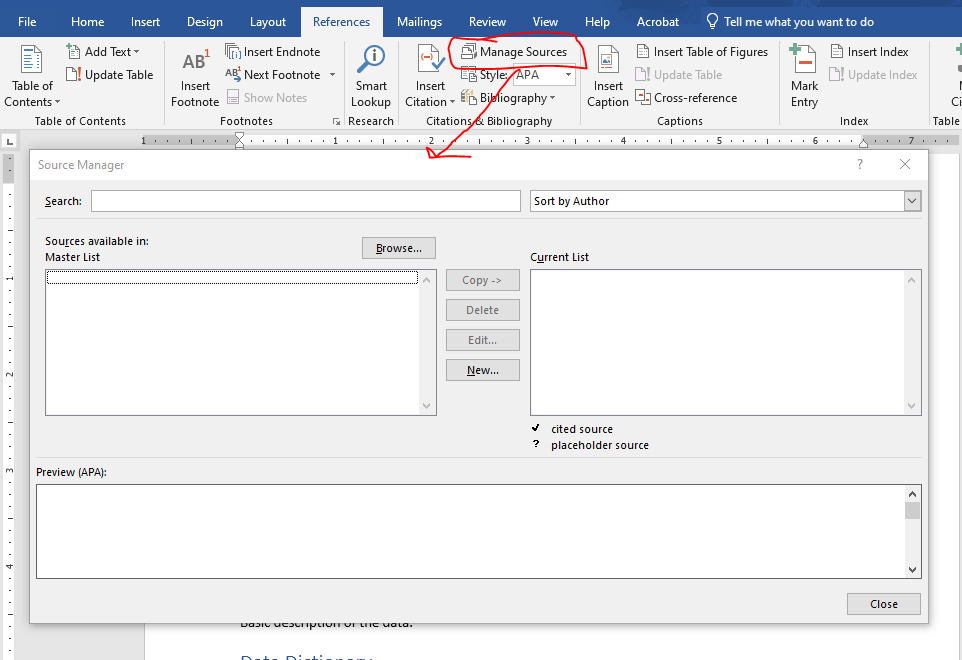This screenshot has width=962, height=660.
Task: Switch to the Mailings tab
Action: (419, 22)
